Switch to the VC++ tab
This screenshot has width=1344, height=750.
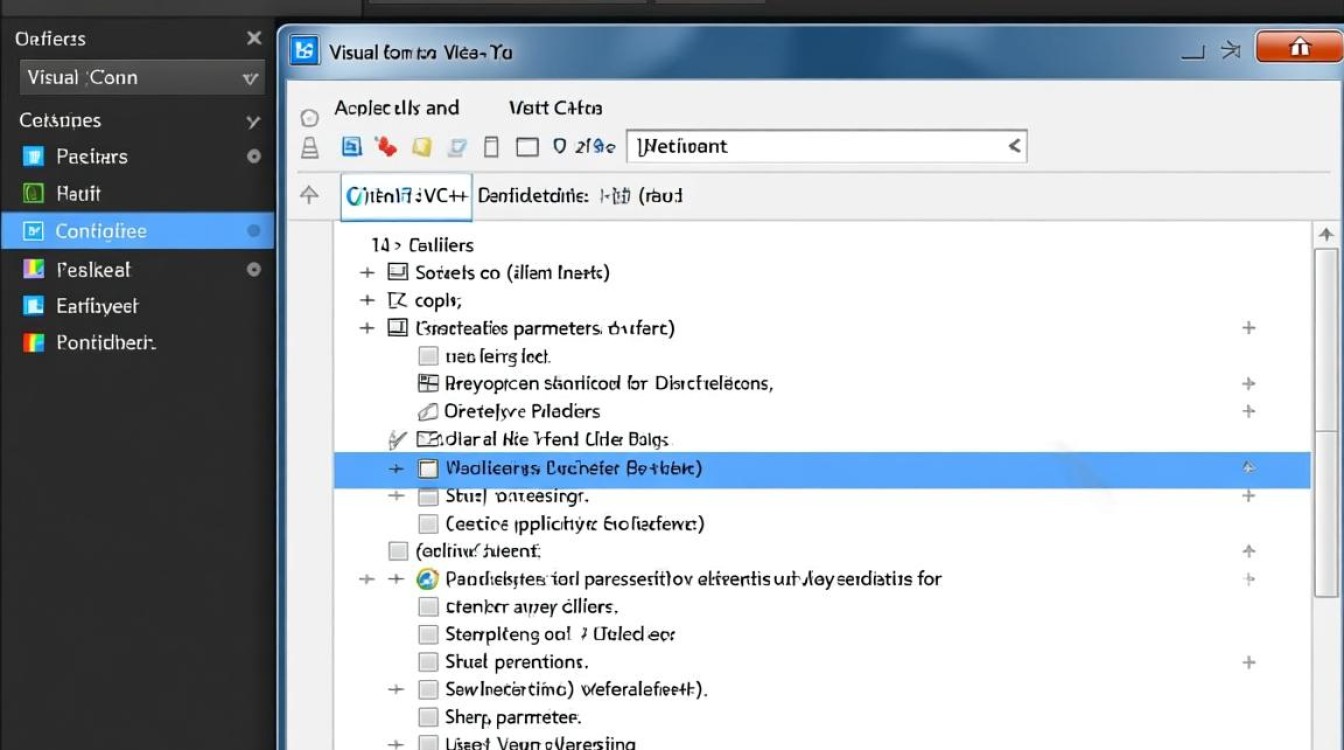click(x=405, y=196)
